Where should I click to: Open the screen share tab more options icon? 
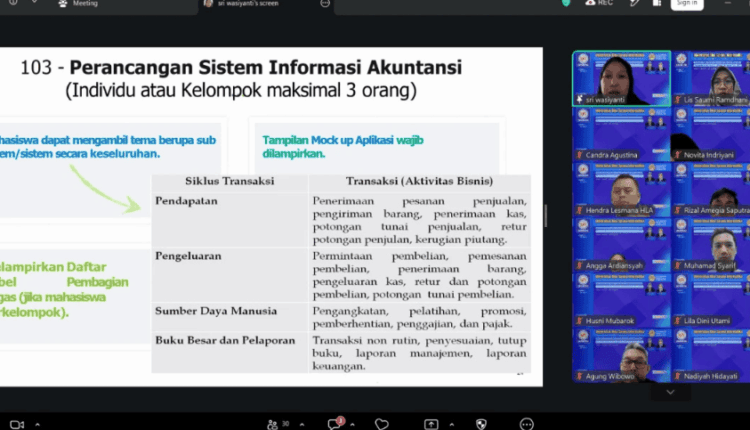pyautogui.click(x=325, y=3)
